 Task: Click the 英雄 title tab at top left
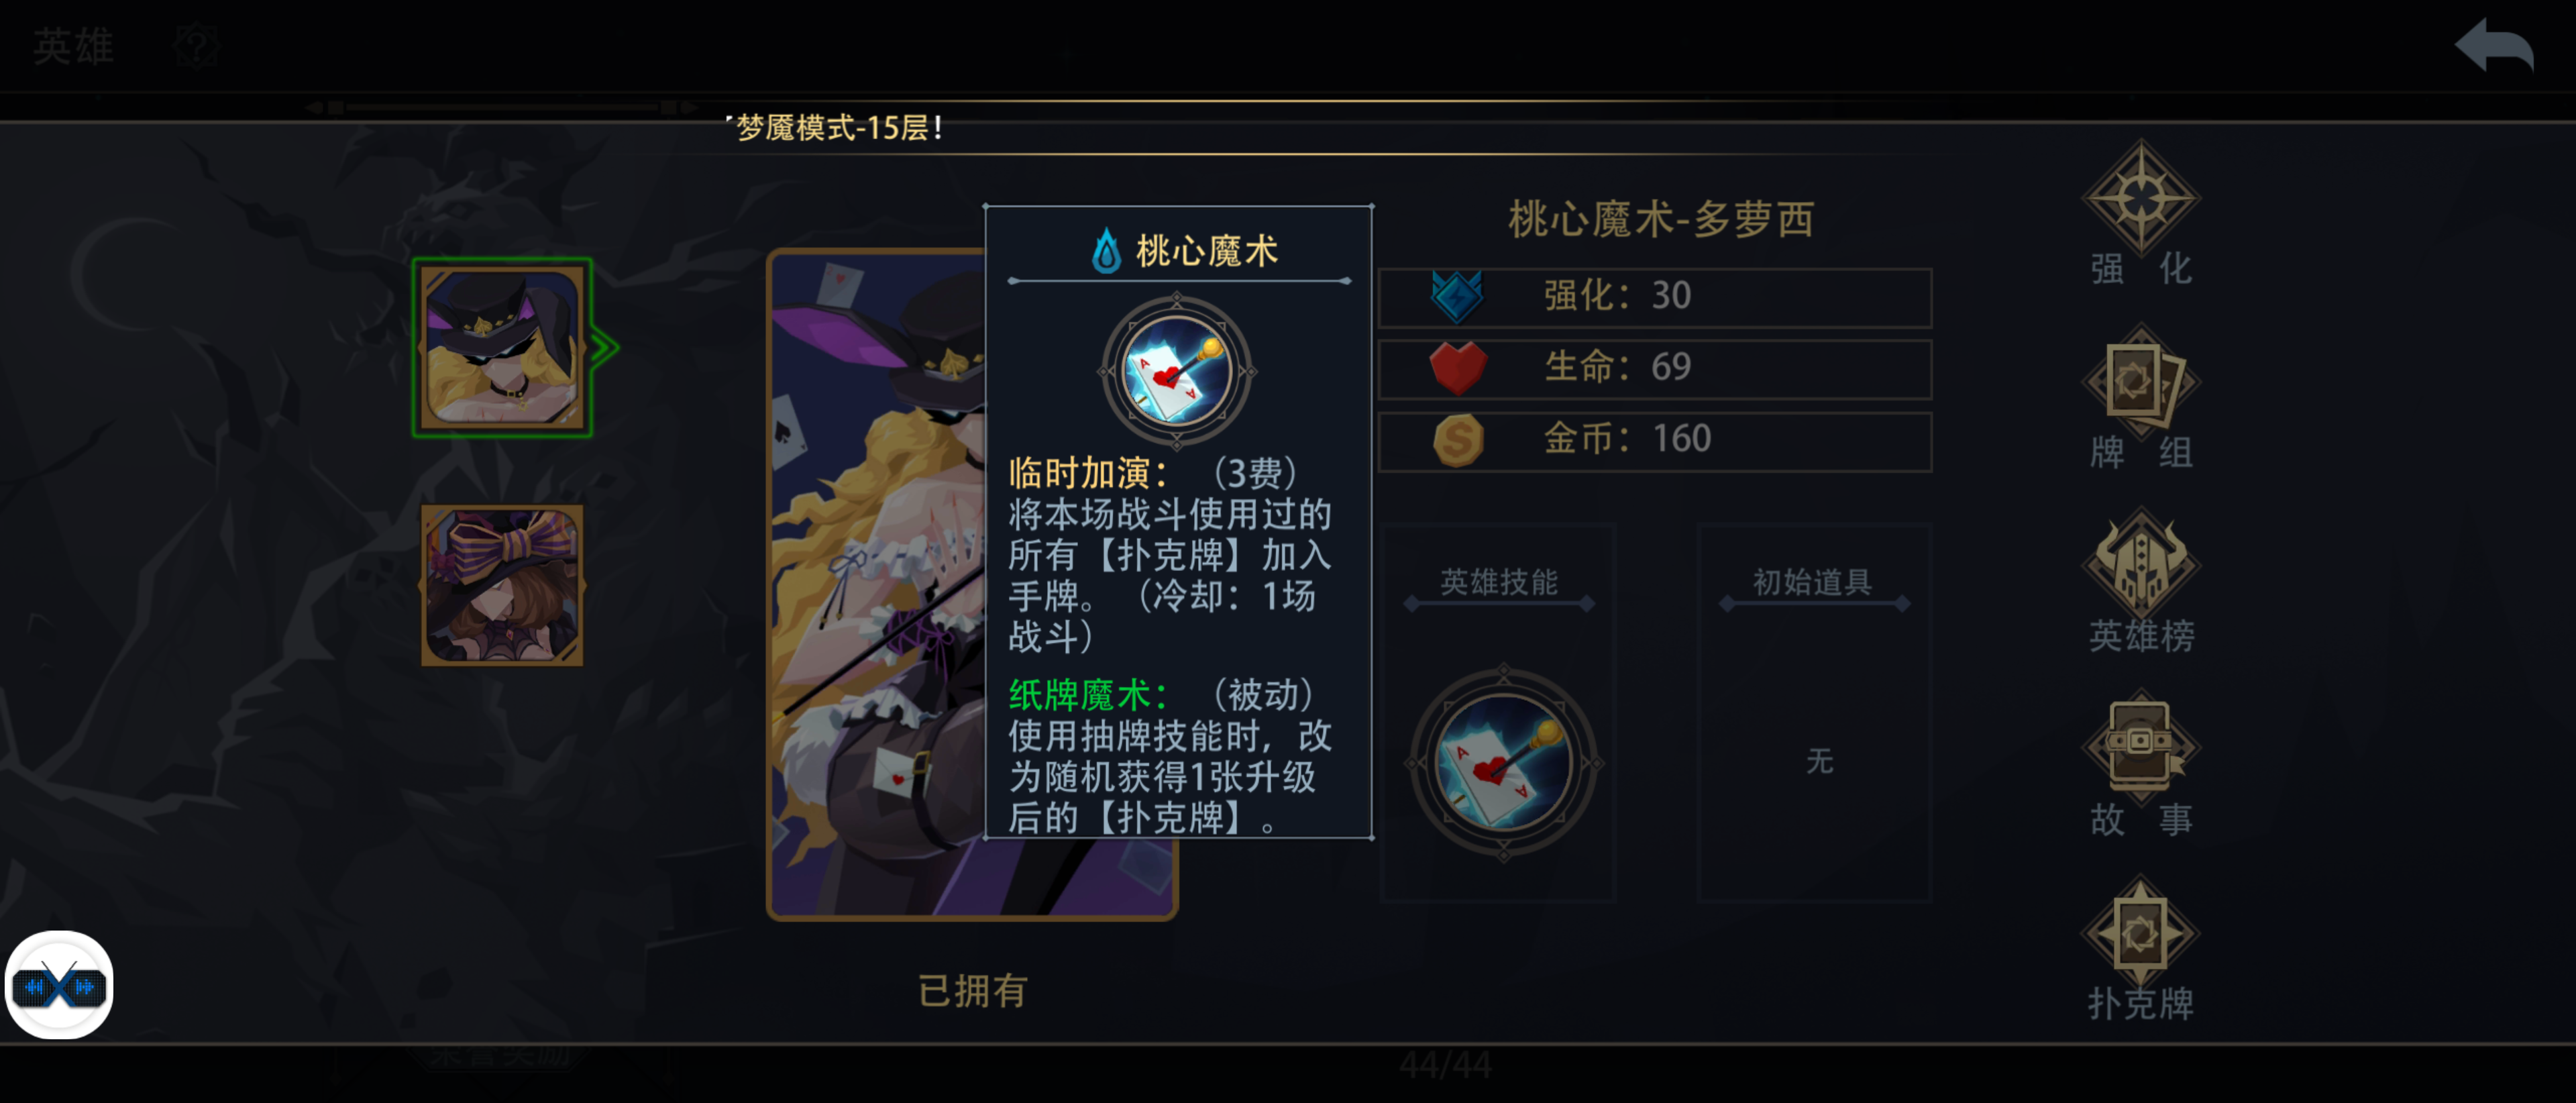pyautogui.click(x=73, y=46)
